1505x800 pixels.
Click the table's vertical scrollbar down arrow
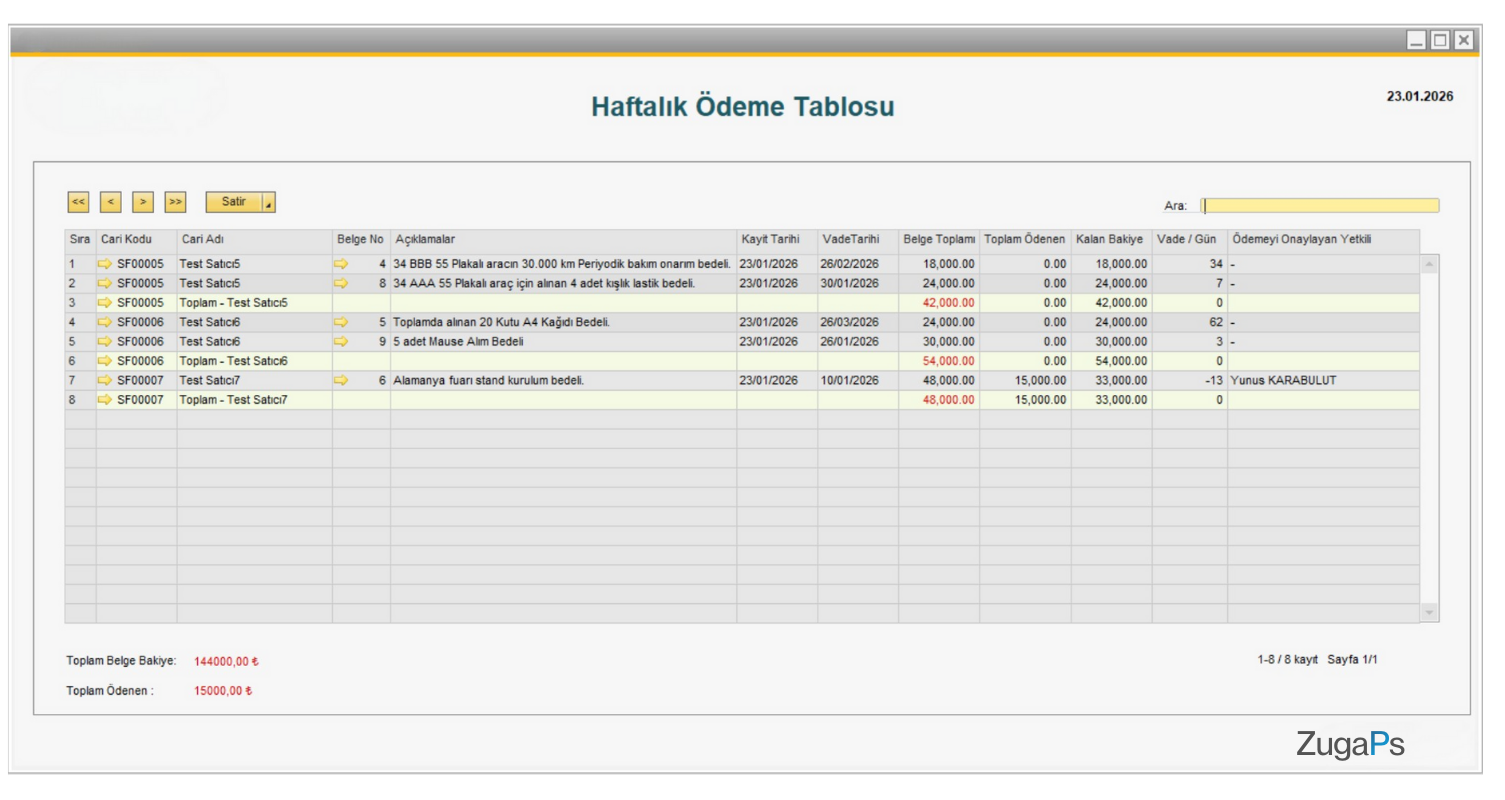point(1428,612)
